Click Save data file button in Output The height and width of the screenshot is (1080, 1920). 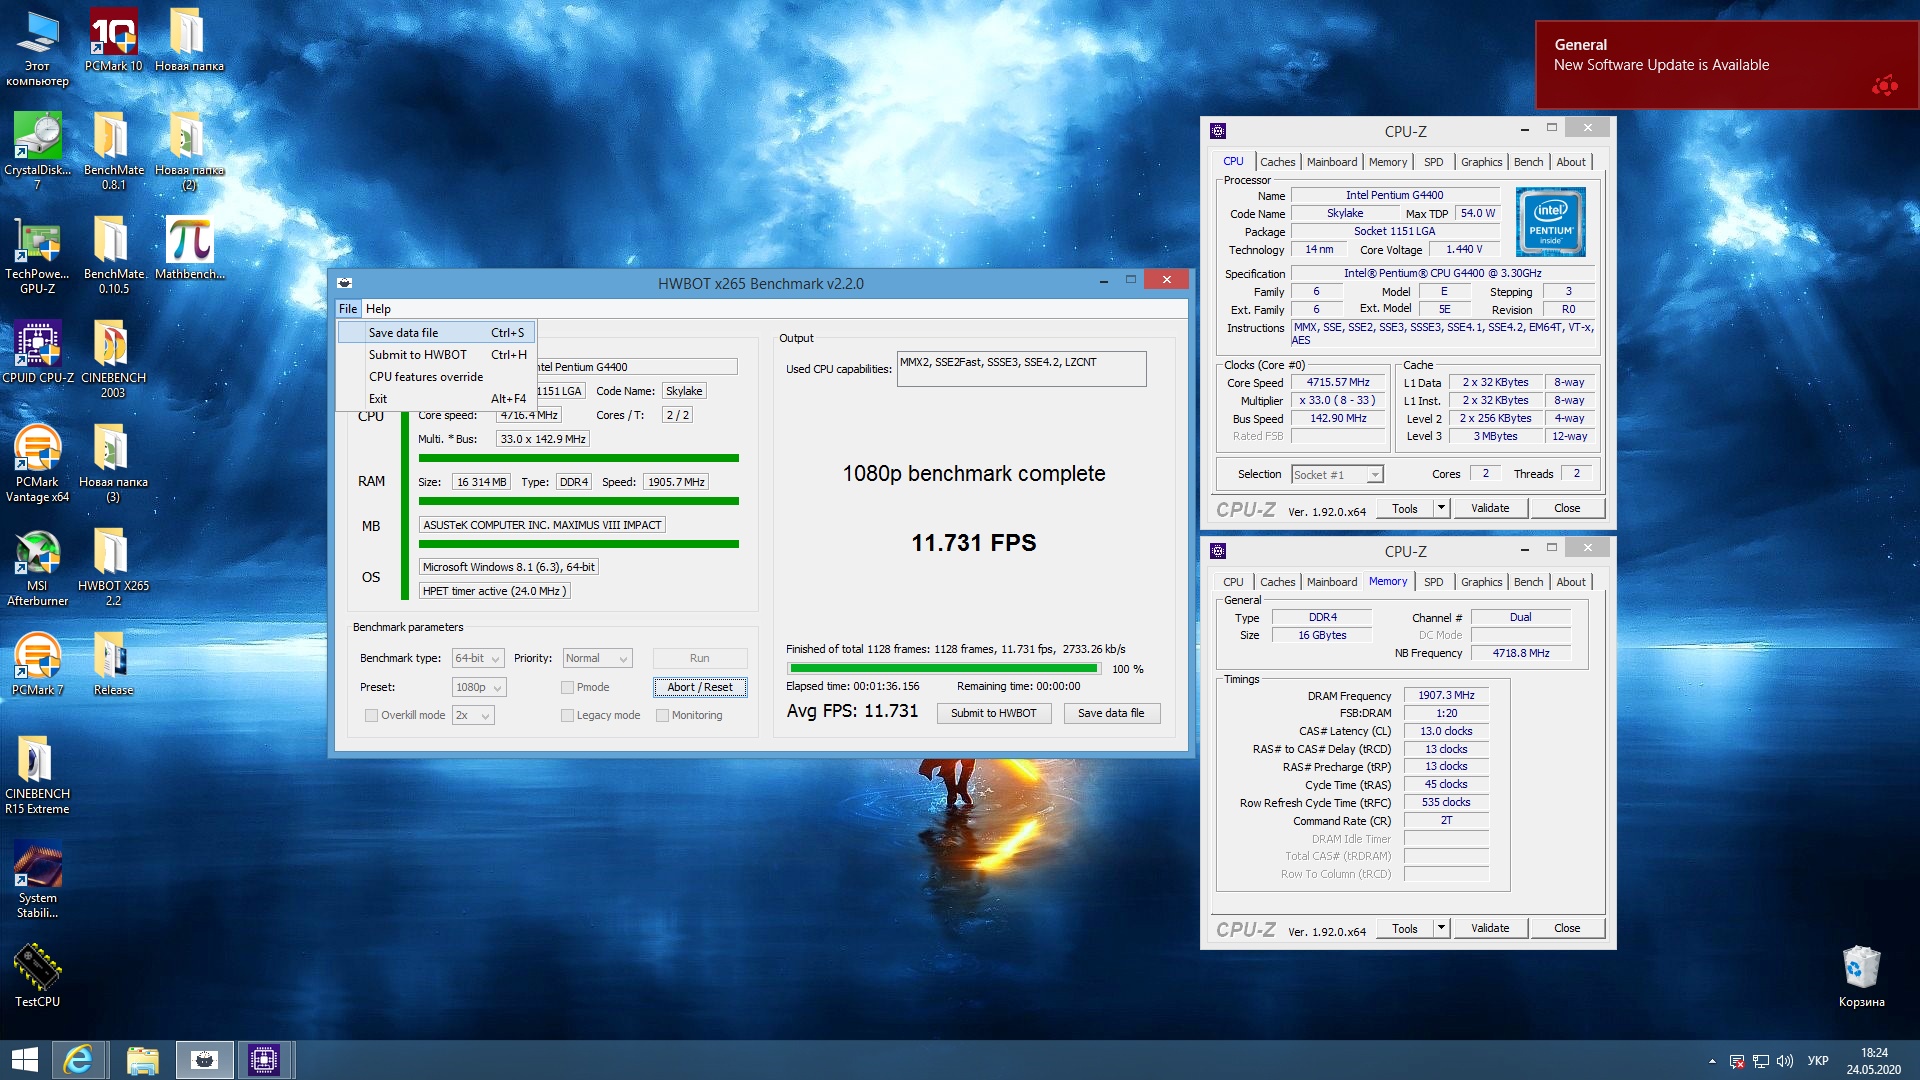coord(1111,713)
